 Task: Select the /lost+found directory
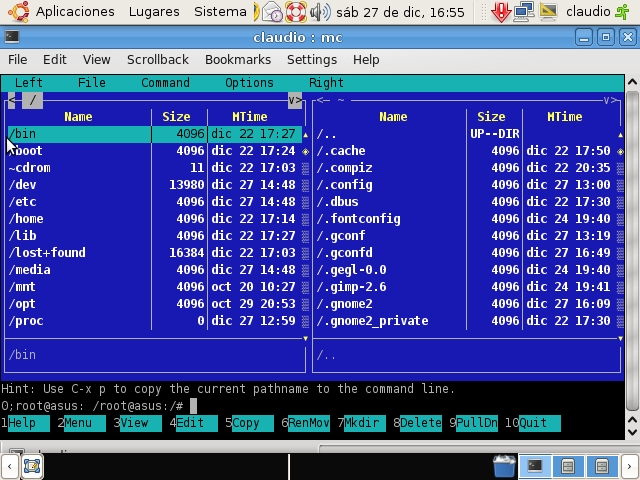tap(155, 253)
